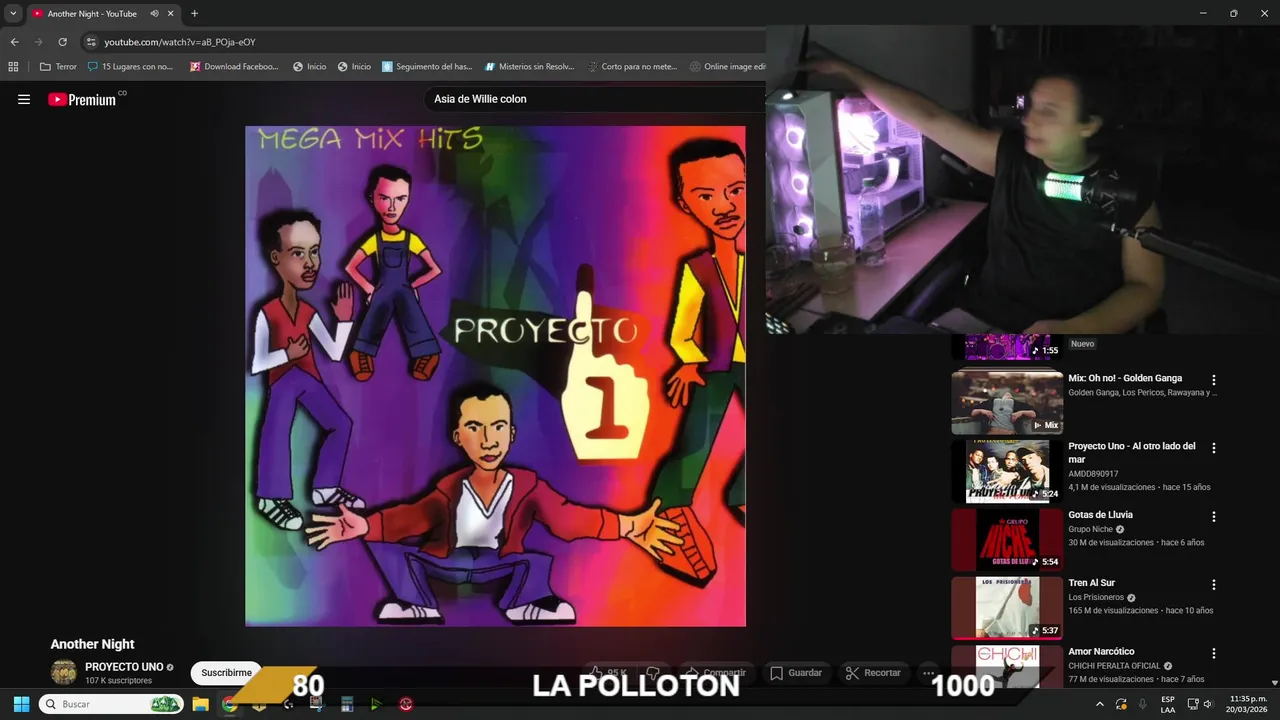Image resolution: width=1280 pixels, height=720 pixels.
Task: Open options menu for 'Al otro lado del mar'
Action: 1214,448
